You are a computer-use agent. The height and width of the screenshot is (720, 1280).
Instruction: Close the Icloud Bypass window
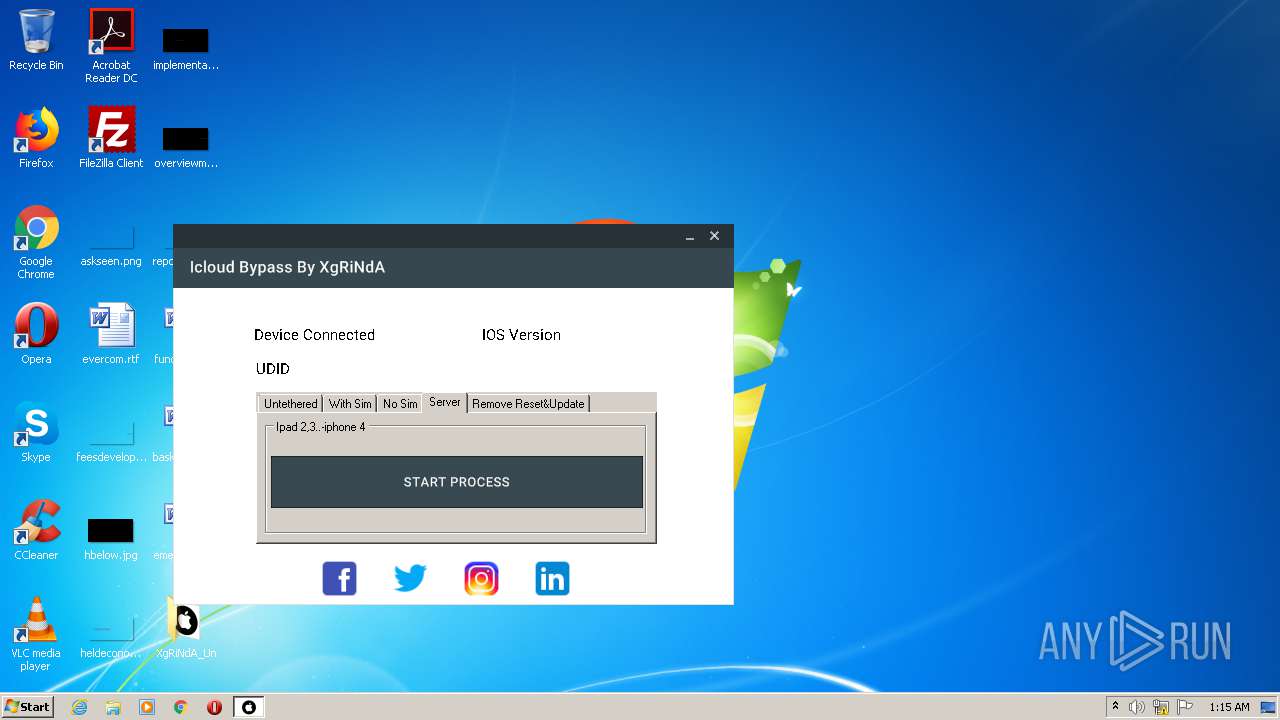click(714, 236)
